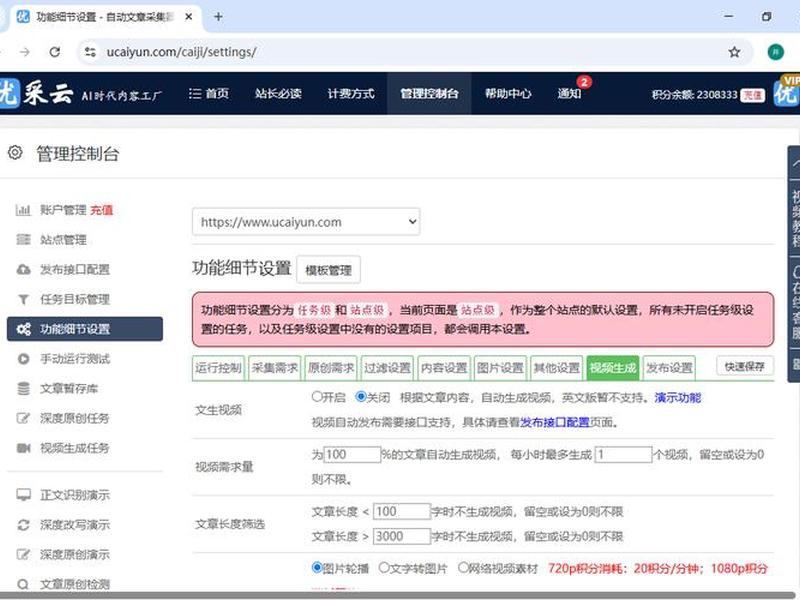Switch to the 过滤设置 tab
Viewport: 800px width, 600px height.
point(387,368)
